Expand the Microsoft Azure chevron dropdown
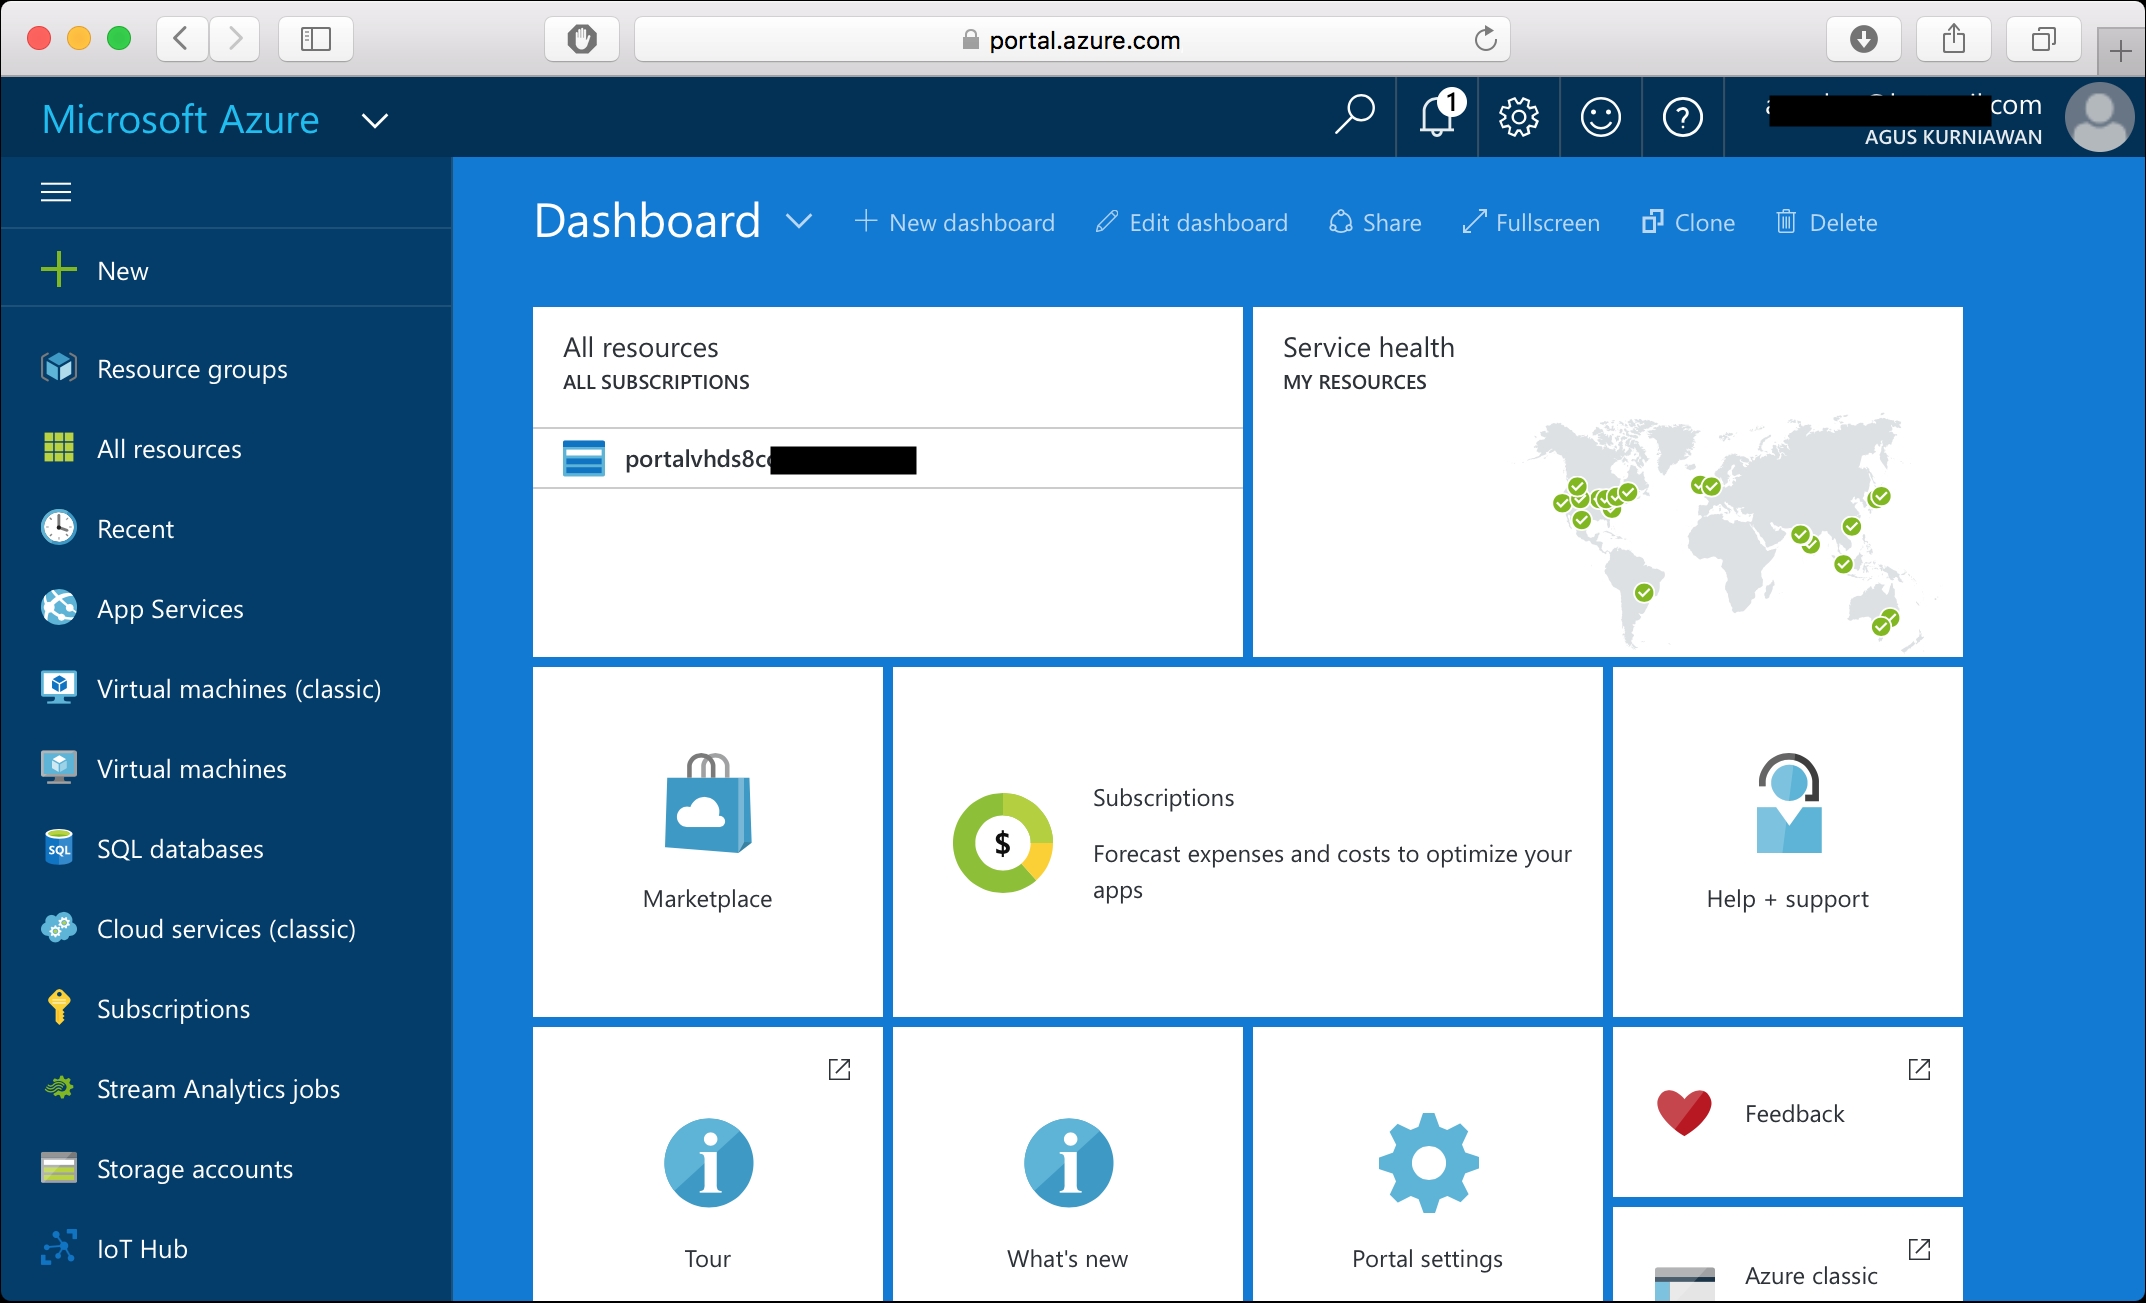Screen dimensions: 2146x1303 (375, 121)
